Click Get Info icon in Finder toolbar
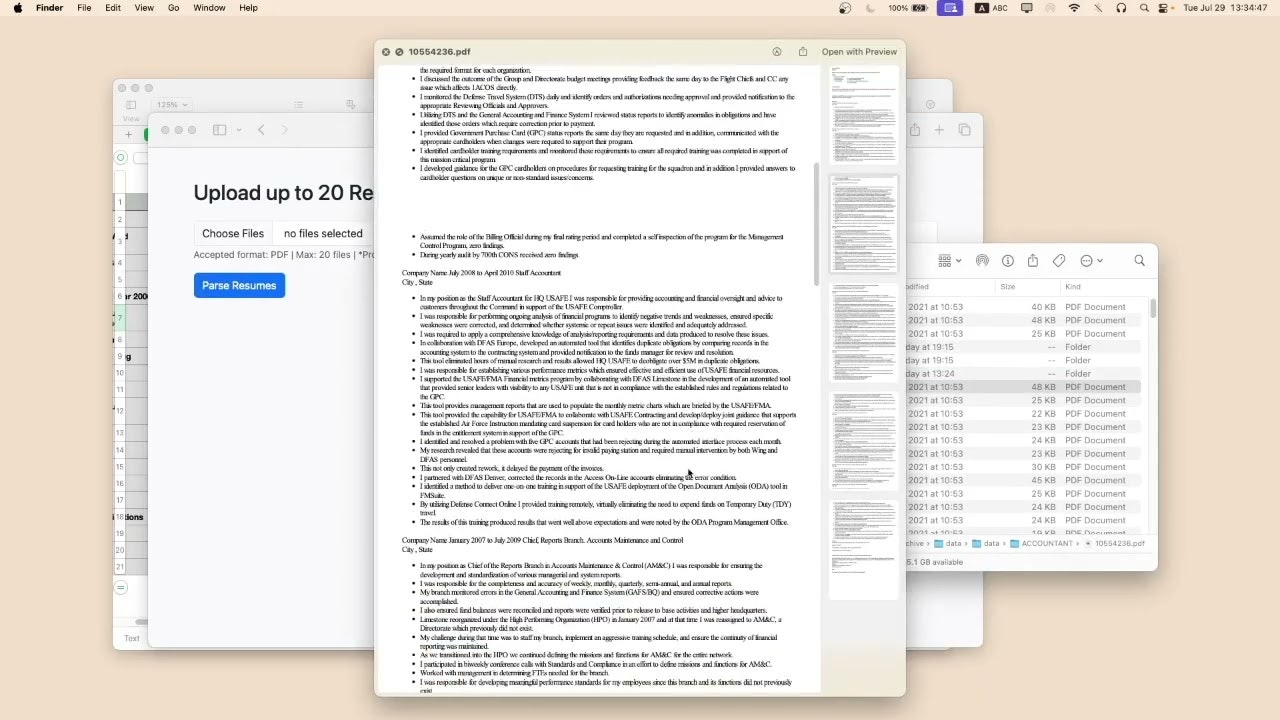 [1008, 261]
